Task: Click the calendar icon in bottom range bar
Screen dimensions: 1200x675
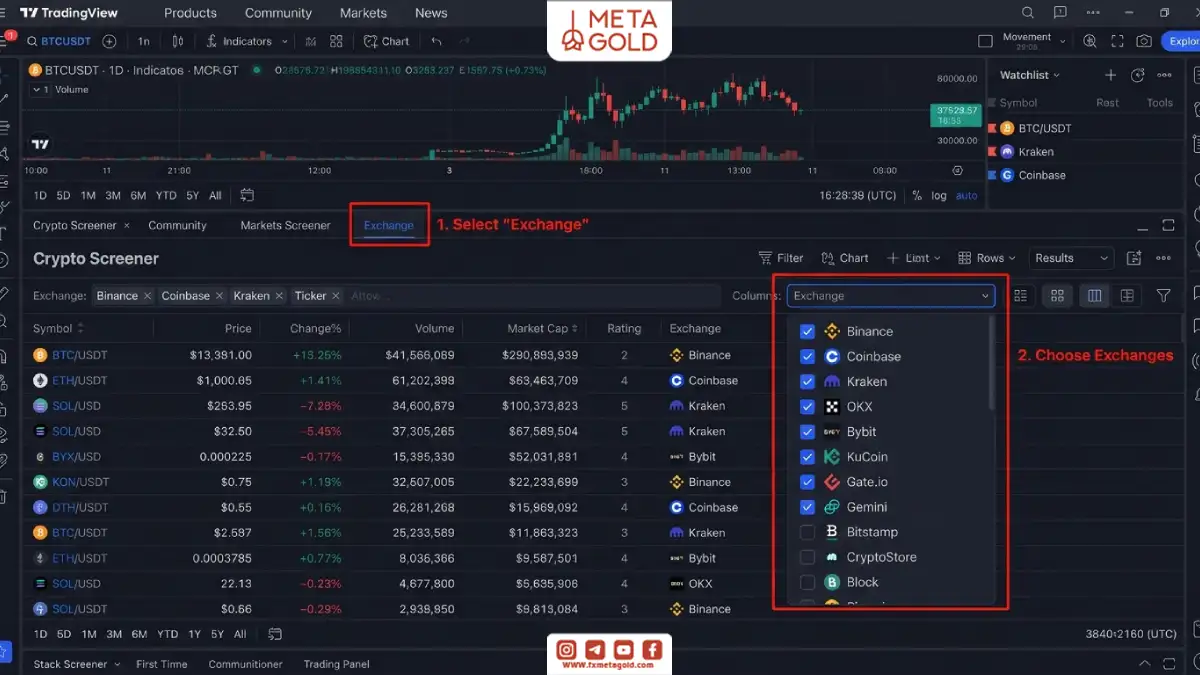Action: [x=275, y=634]
